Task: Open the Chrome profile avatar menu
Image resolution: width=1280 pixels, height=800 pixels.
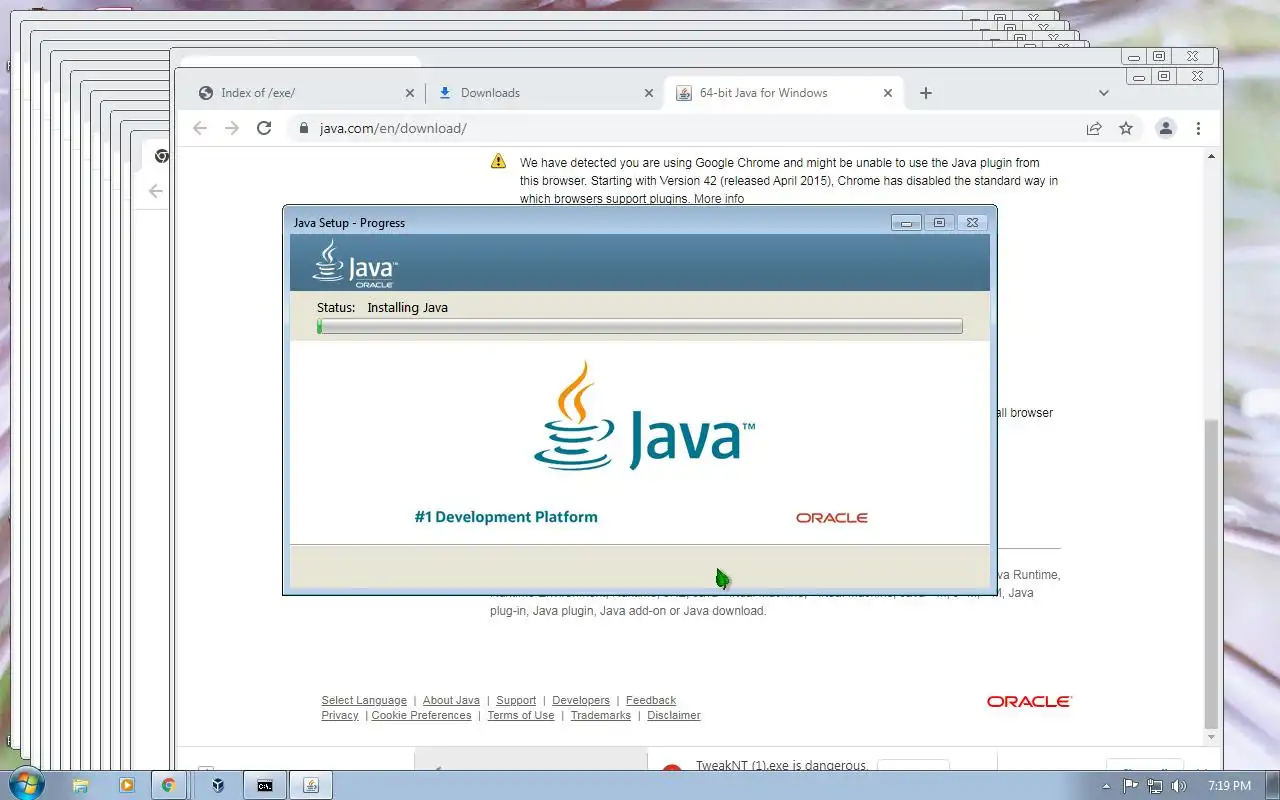Action: [x=1165, y=128]
